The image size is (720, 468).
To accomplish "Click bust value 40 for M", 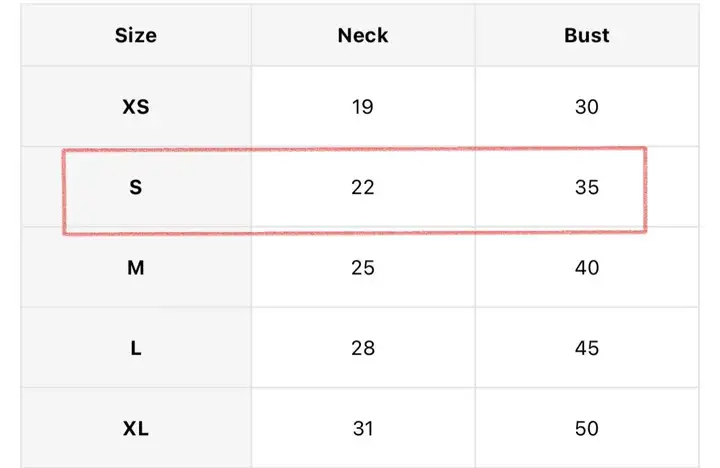I will coord(586,268).
